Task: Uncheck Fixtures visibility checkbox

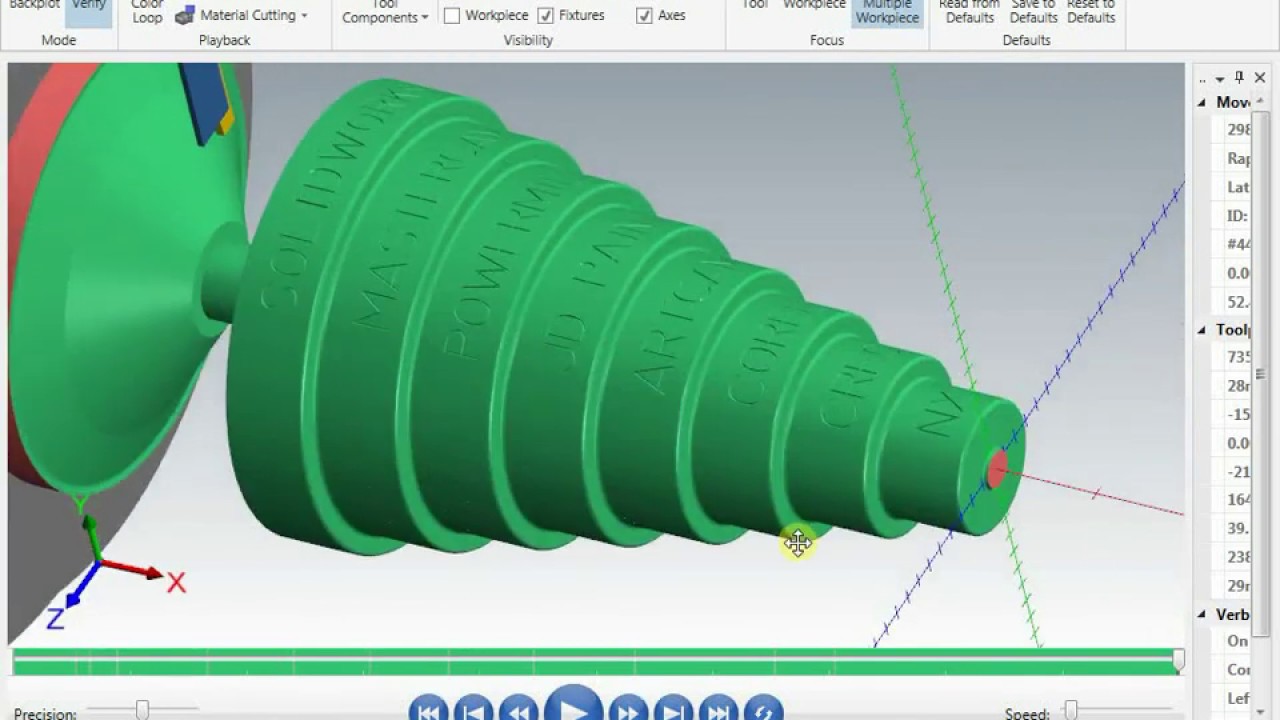Action: click(546, 15)
